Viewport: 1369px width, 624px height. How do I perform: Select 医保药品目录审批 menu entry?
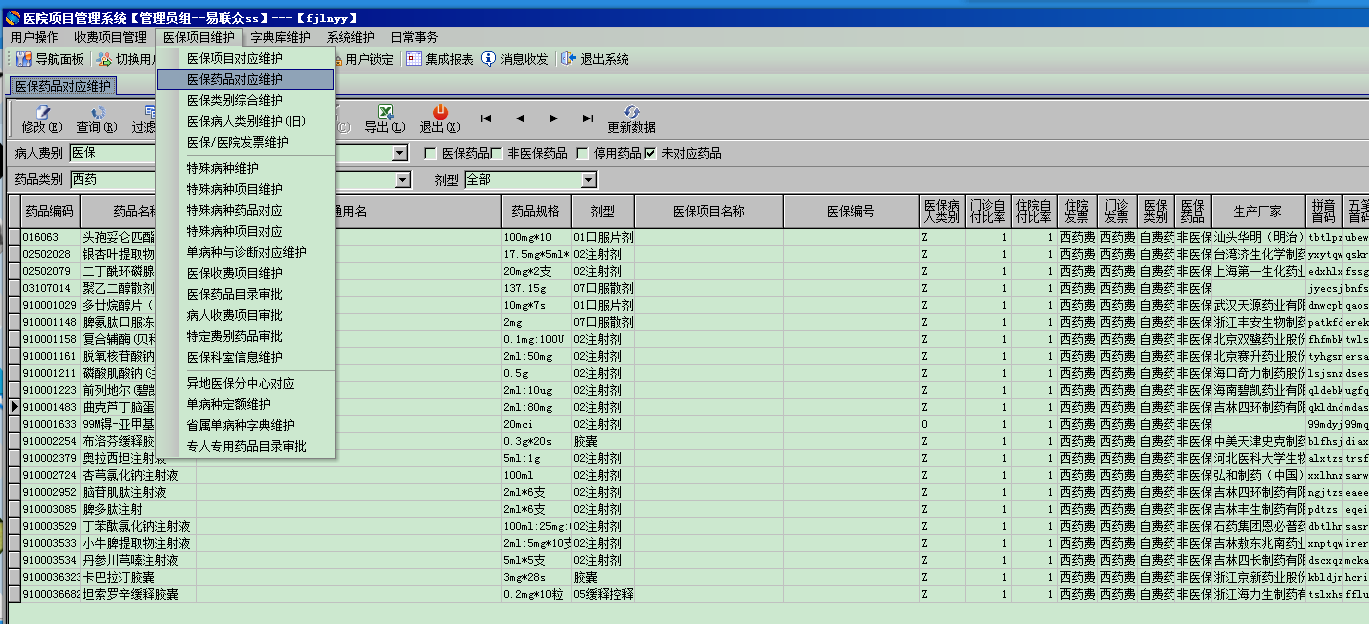click(x=246, y=294)
